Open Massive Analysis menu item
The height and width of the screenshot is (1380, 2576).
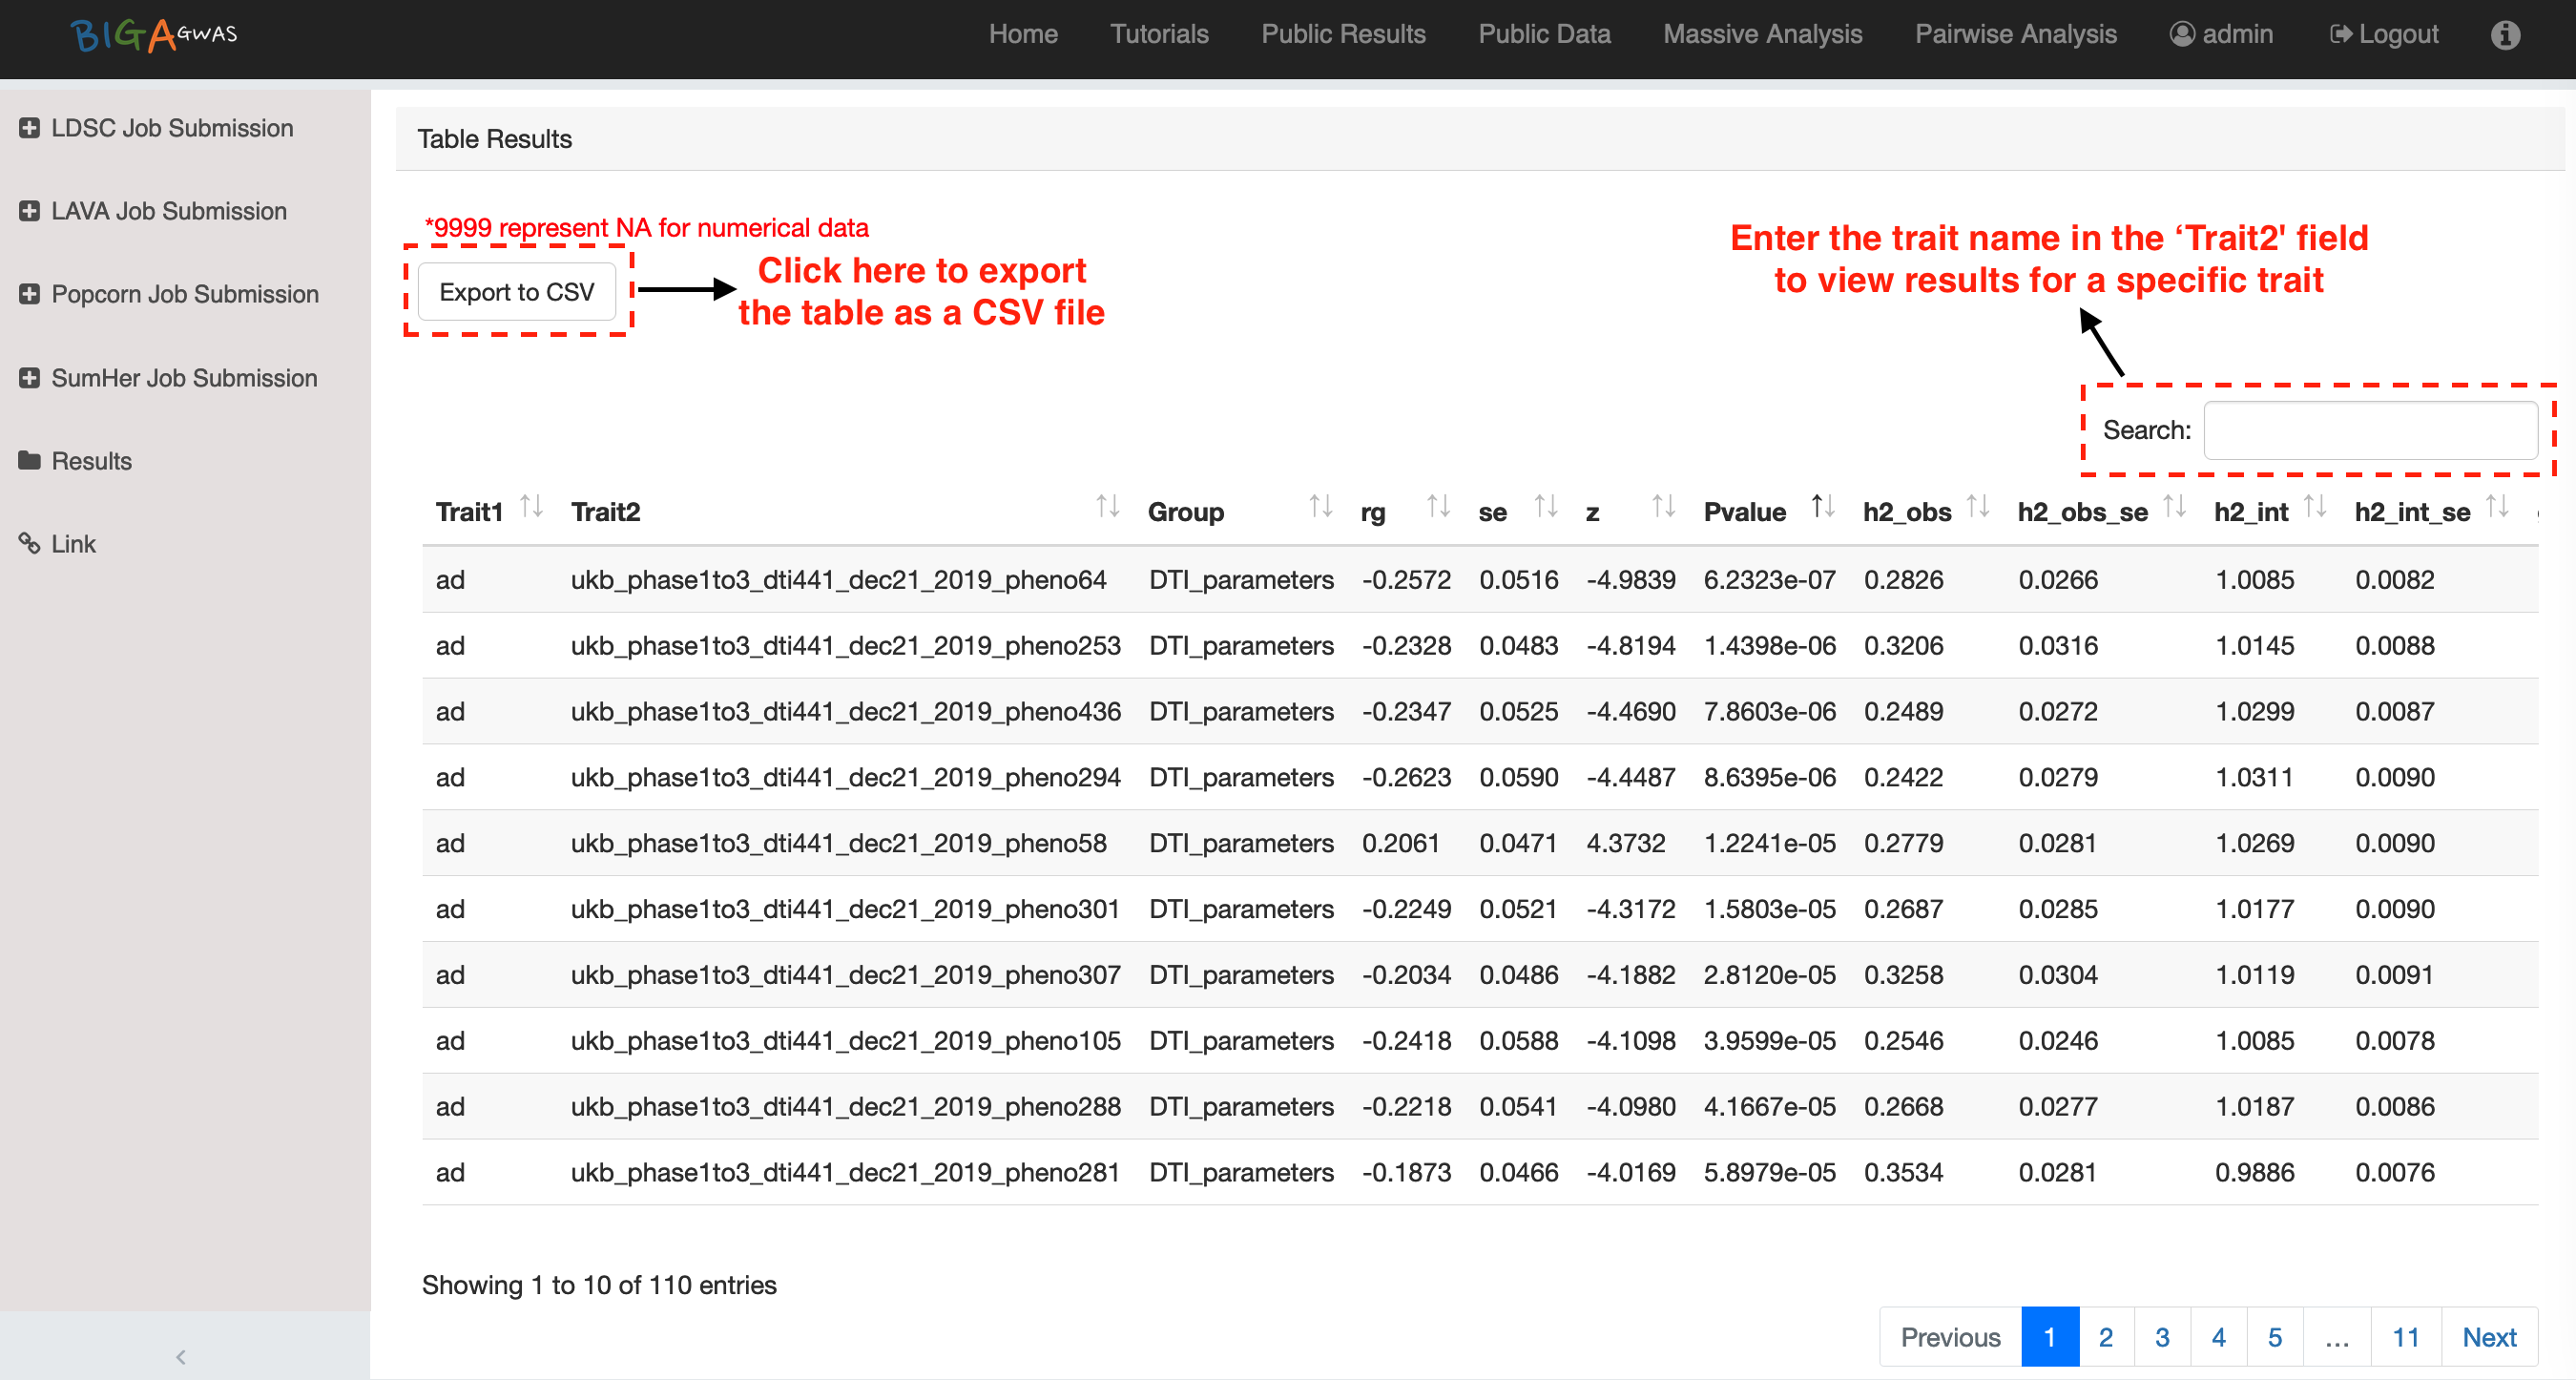click(1762, 34)
